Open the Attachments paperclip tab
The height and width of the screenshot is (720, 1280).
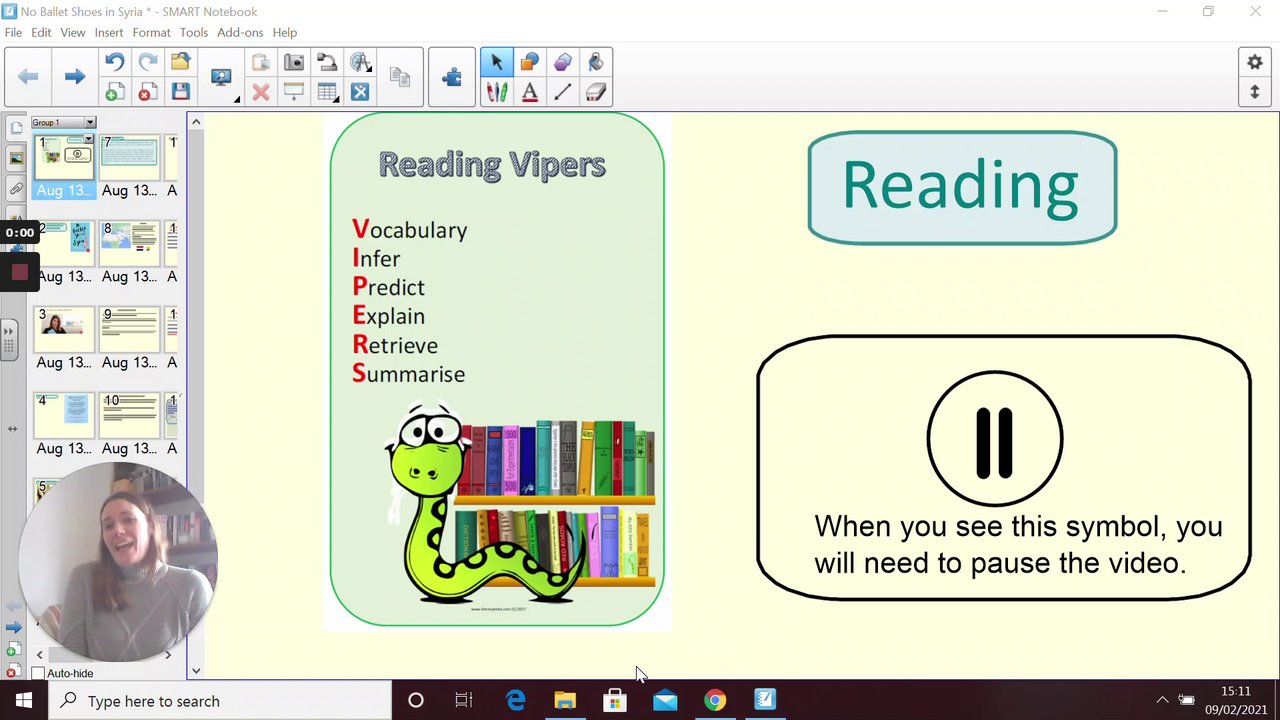(16, 188)
